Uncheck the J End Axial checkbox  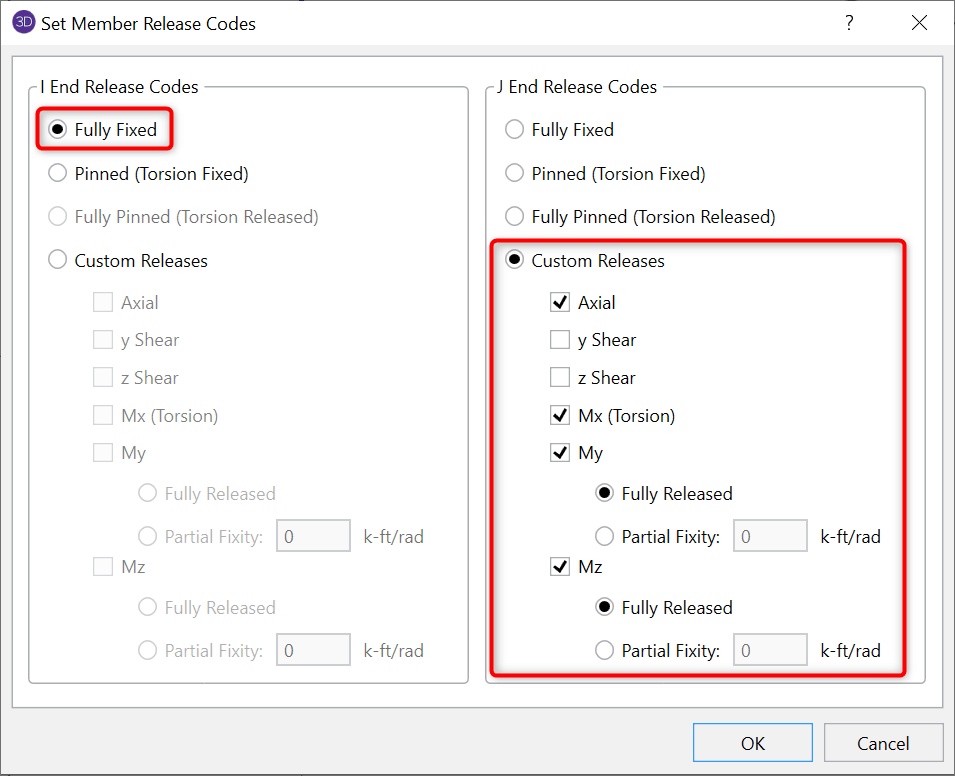click(560, 303)
